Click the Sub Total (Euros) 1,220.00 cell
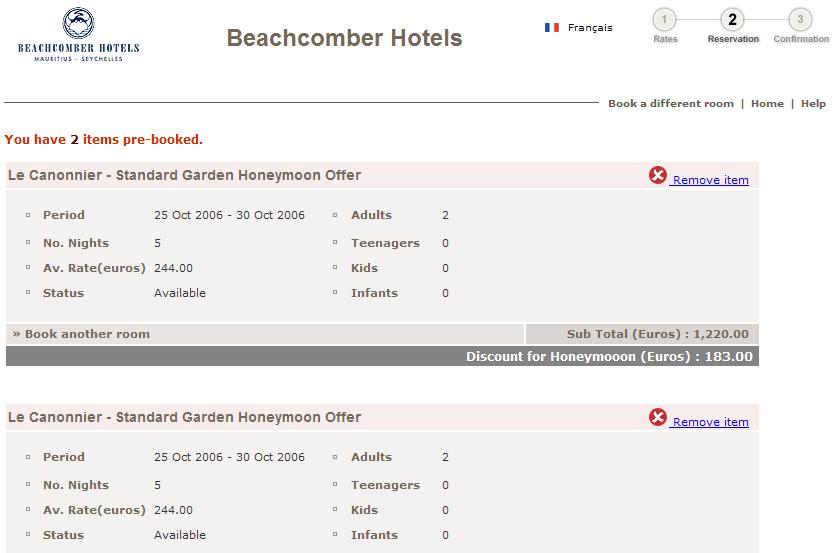This screenshot has height=553, width=839. (x=642, y=334)
